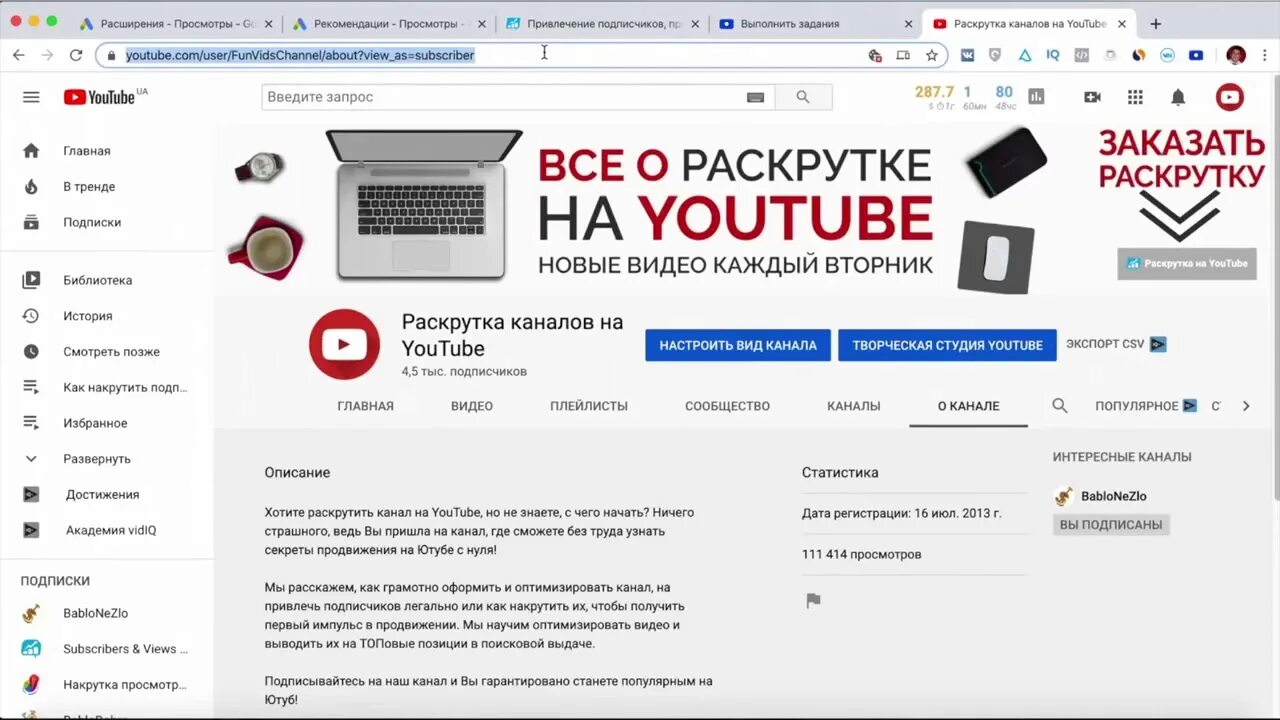Open Chrome's three-dot menu
Image resolution: width=1280 pixels, height=720 pixels.
click(x=1264, y=55)
